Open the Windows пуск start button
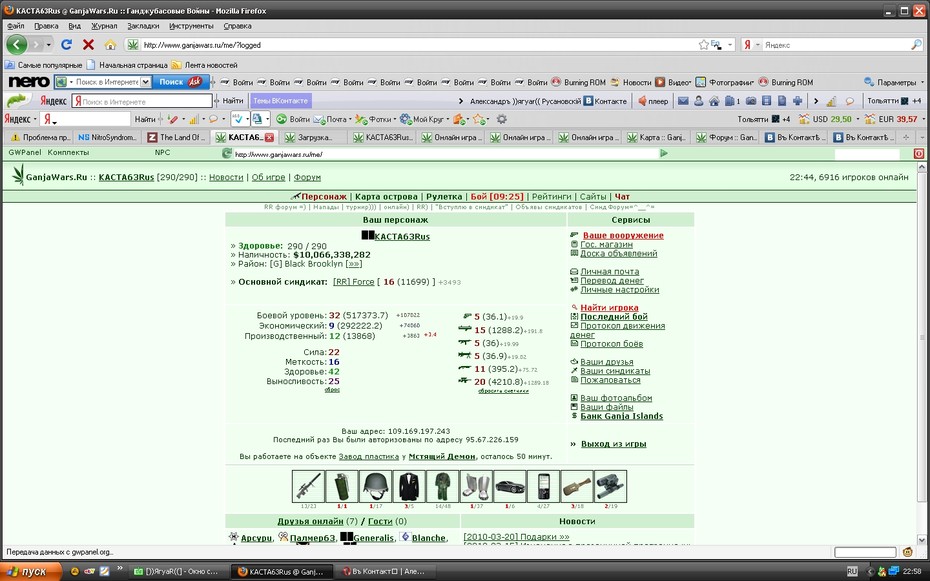This screenshot has height=581, width=930. [31, 572]
